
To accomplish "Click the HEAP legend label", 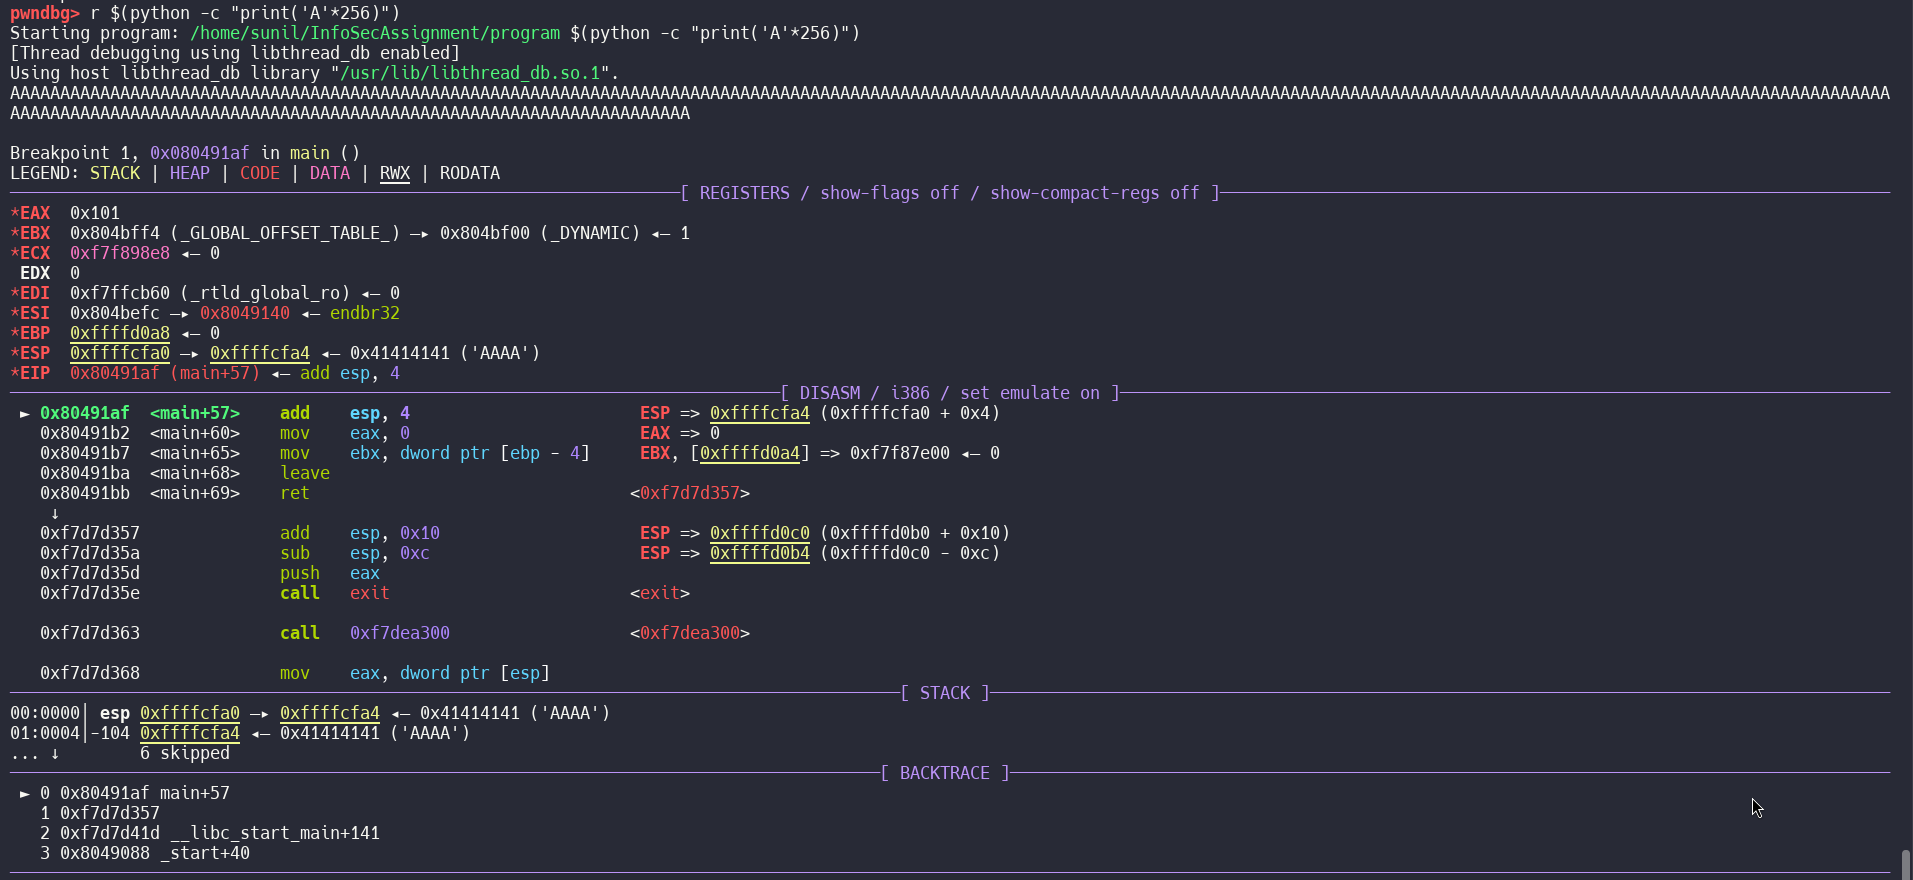I will 189,173.
